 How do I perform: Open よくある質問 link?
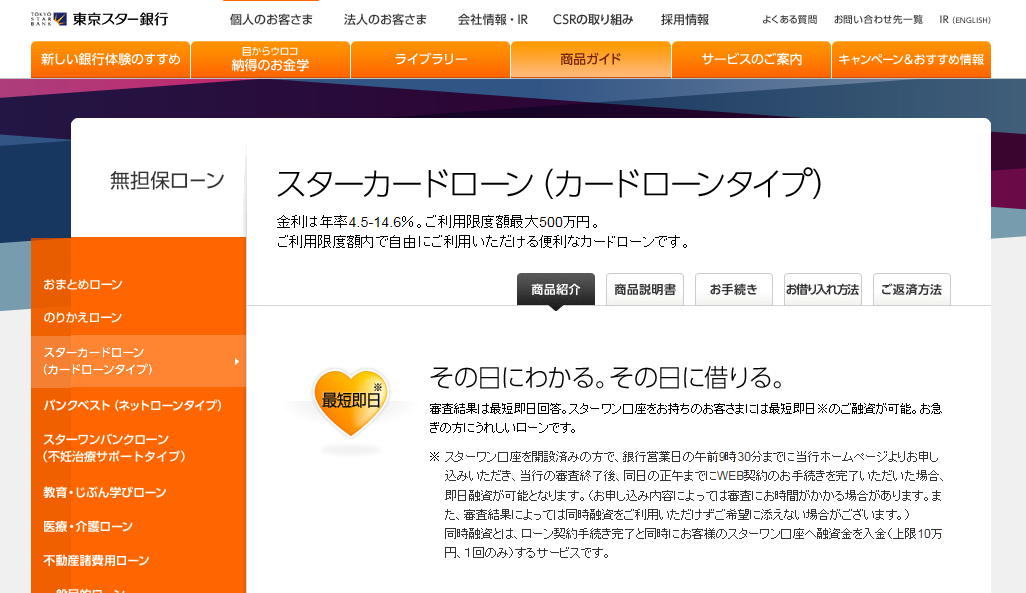(x=789, y=20)
